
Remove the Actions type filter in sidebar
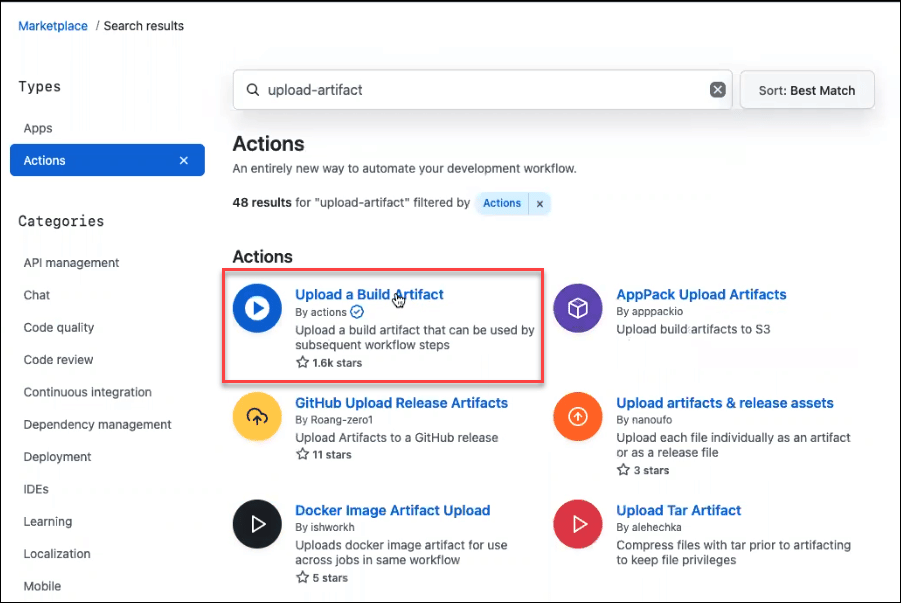click(x=183, y=161)
